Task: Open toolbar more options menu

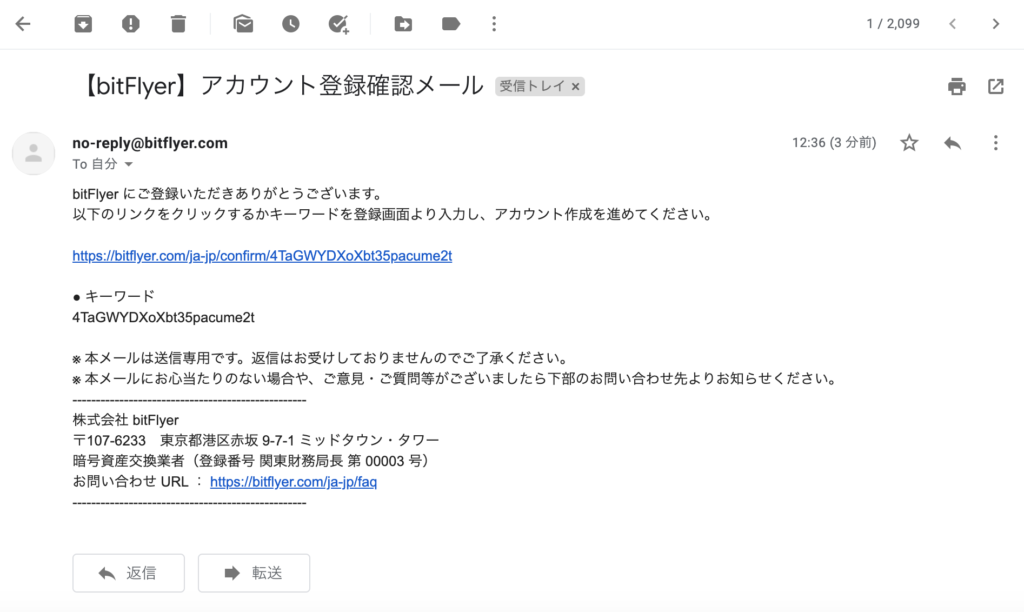Action: 494,24
